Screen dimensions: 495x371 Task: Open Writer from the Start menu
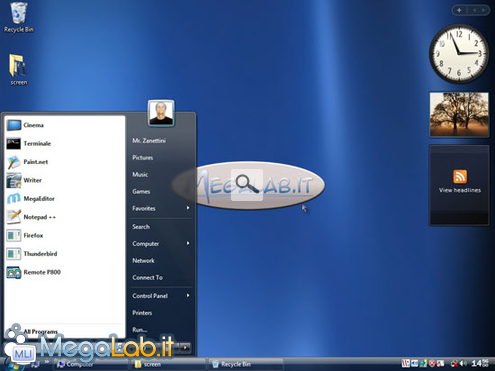click(64, 180)
